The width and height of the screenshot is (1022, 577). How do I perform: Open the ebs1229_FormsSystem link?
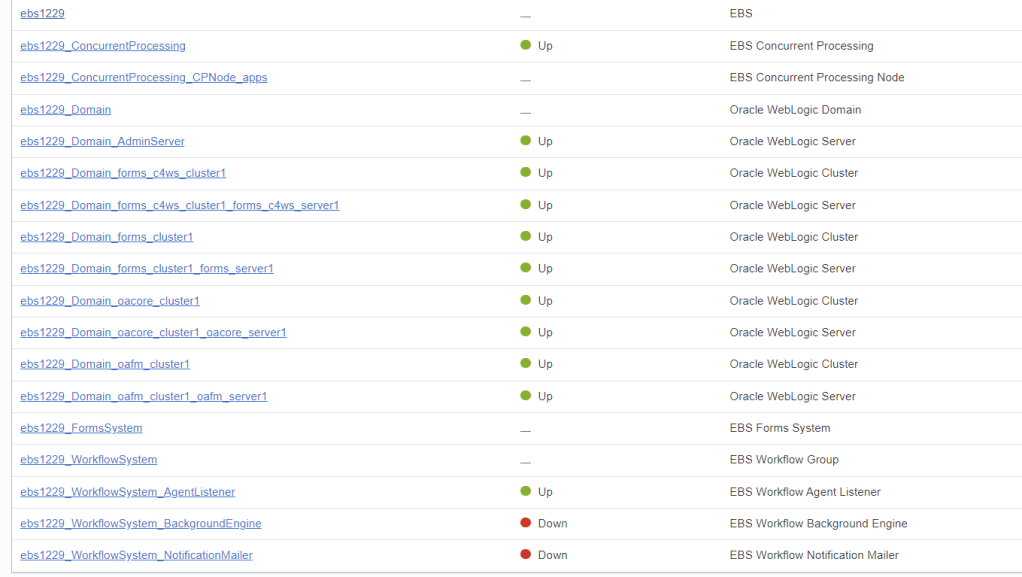tap(81, 428)
